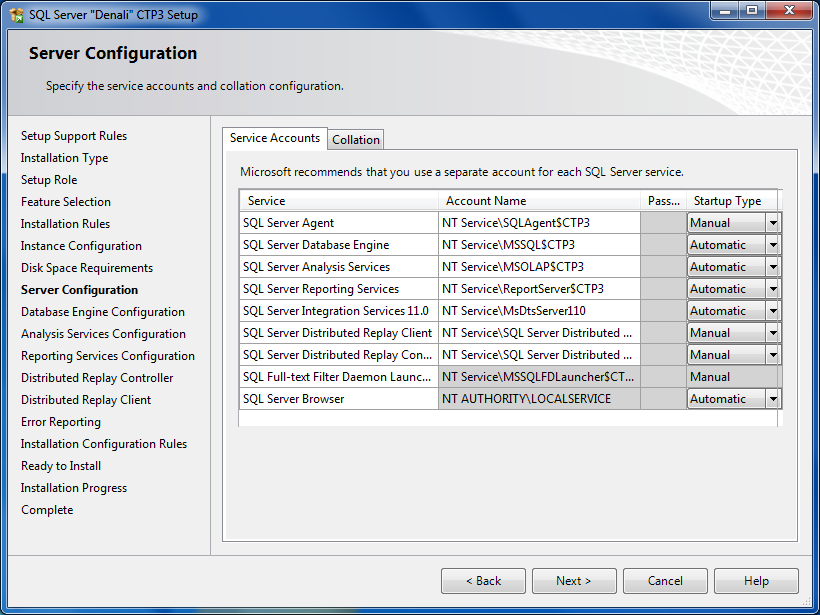Go back with the Back button
This screenshot has height=615, width=820.
pos(483,581)
